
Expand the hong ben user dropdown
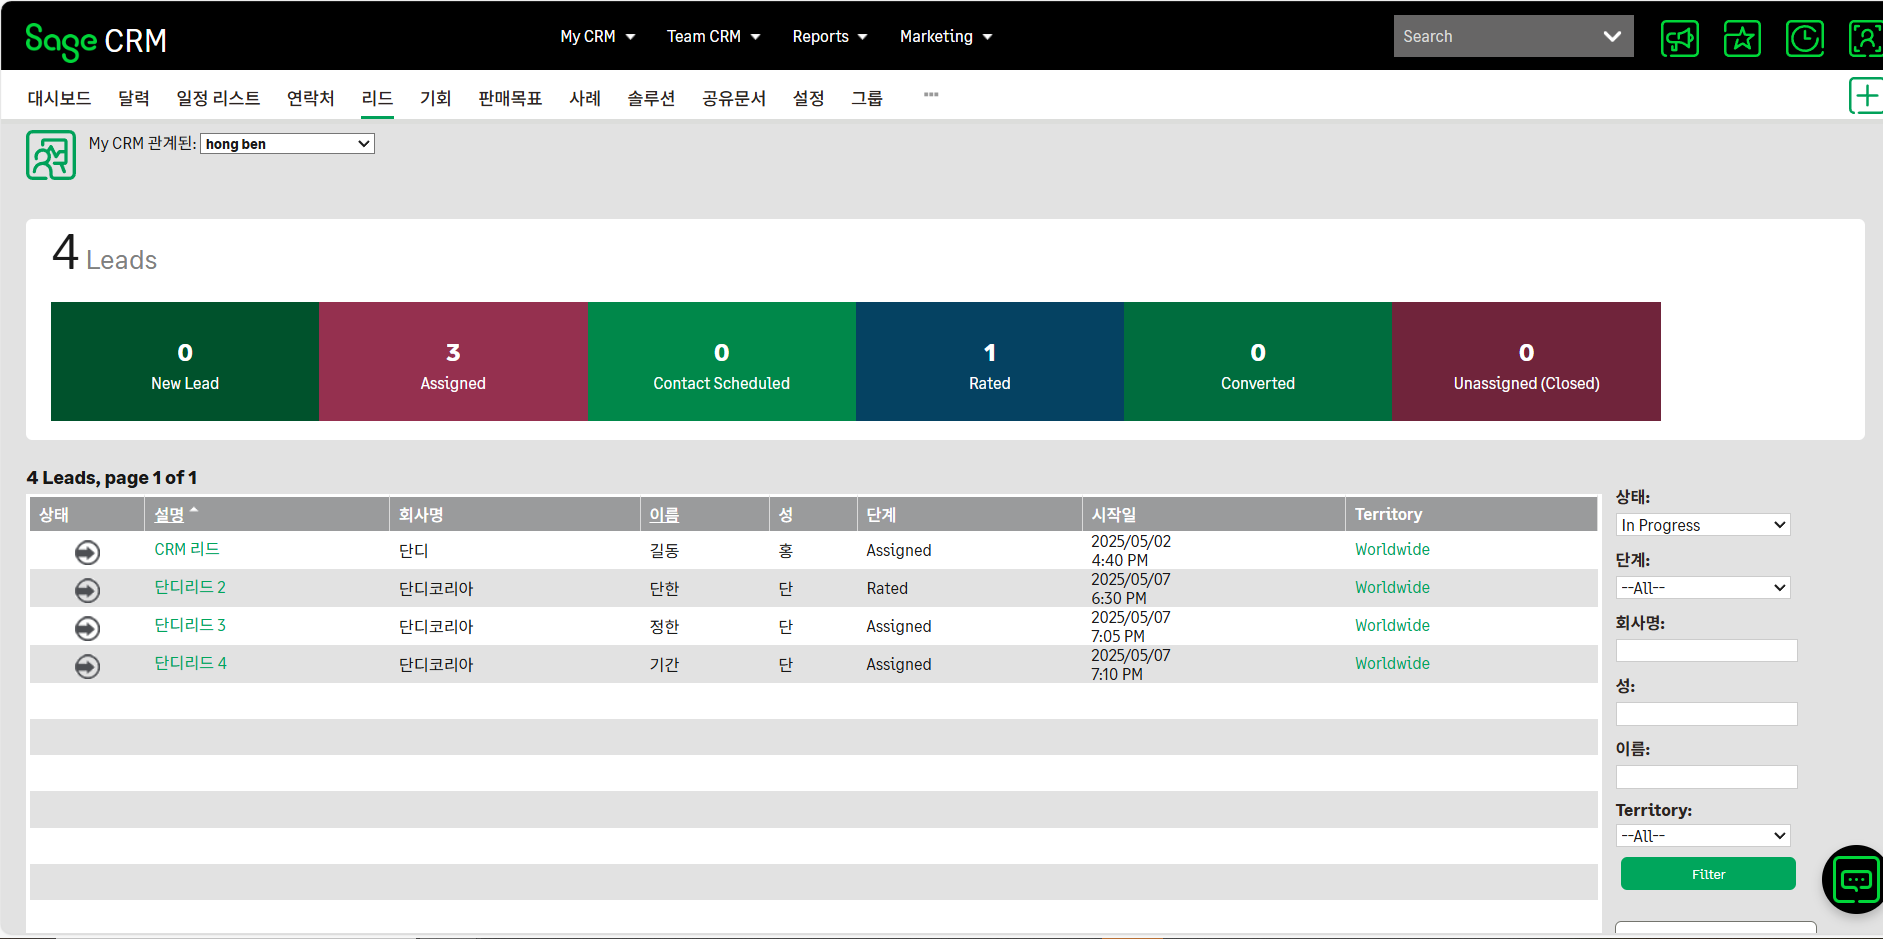click(x=287, y=144)
